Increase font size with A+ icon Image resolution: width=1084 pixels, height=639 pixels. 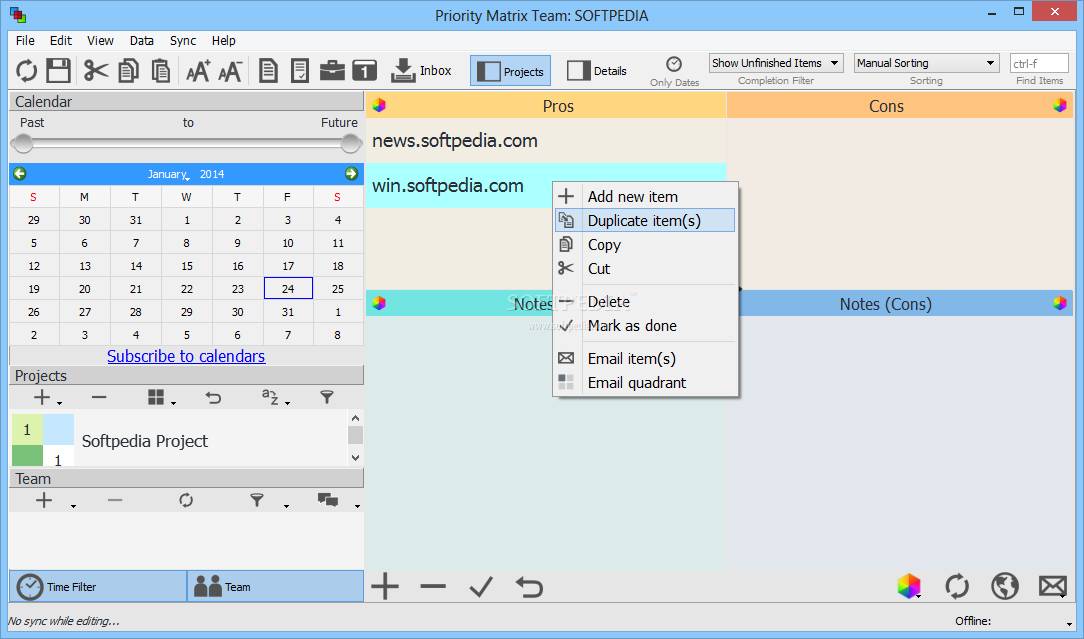[x=198, y=71]
